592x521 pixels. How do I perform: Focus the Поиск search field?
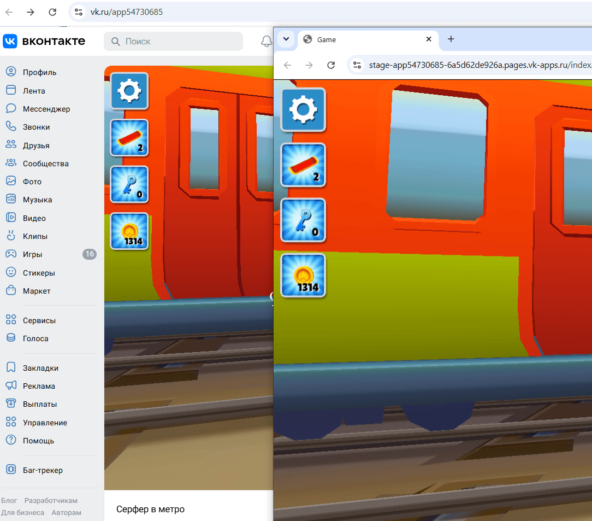pos(173,41)
